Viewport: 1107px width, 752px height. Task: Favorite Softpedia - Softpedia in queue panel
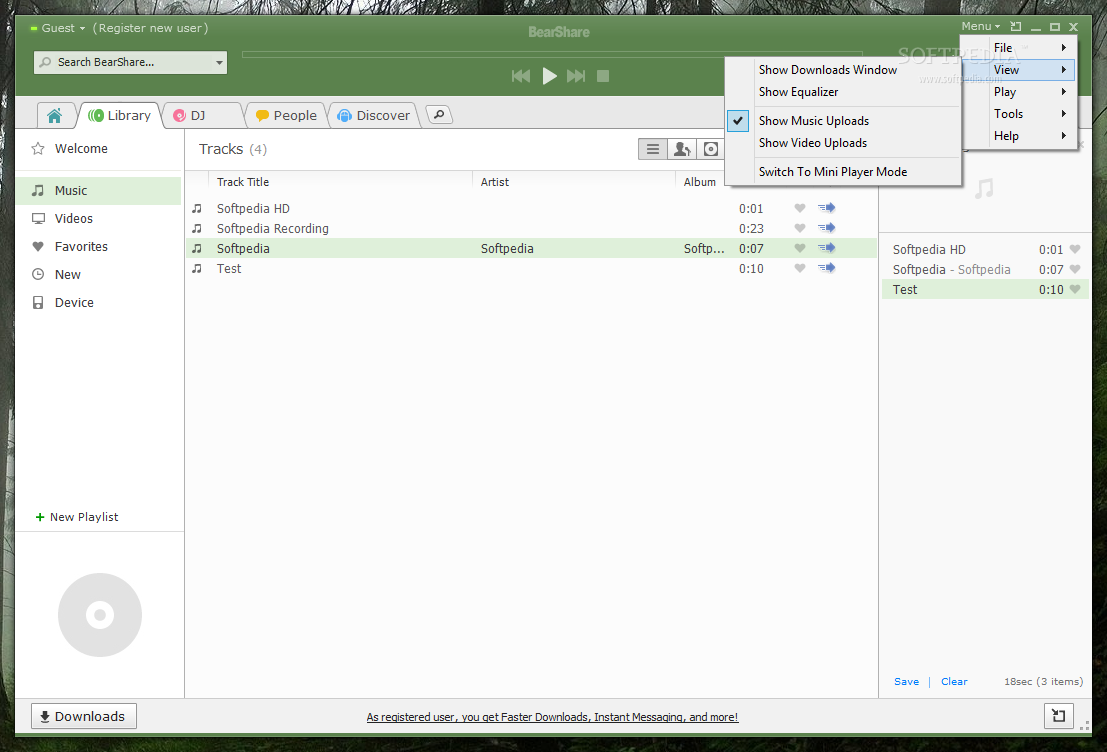[1075, 269]
